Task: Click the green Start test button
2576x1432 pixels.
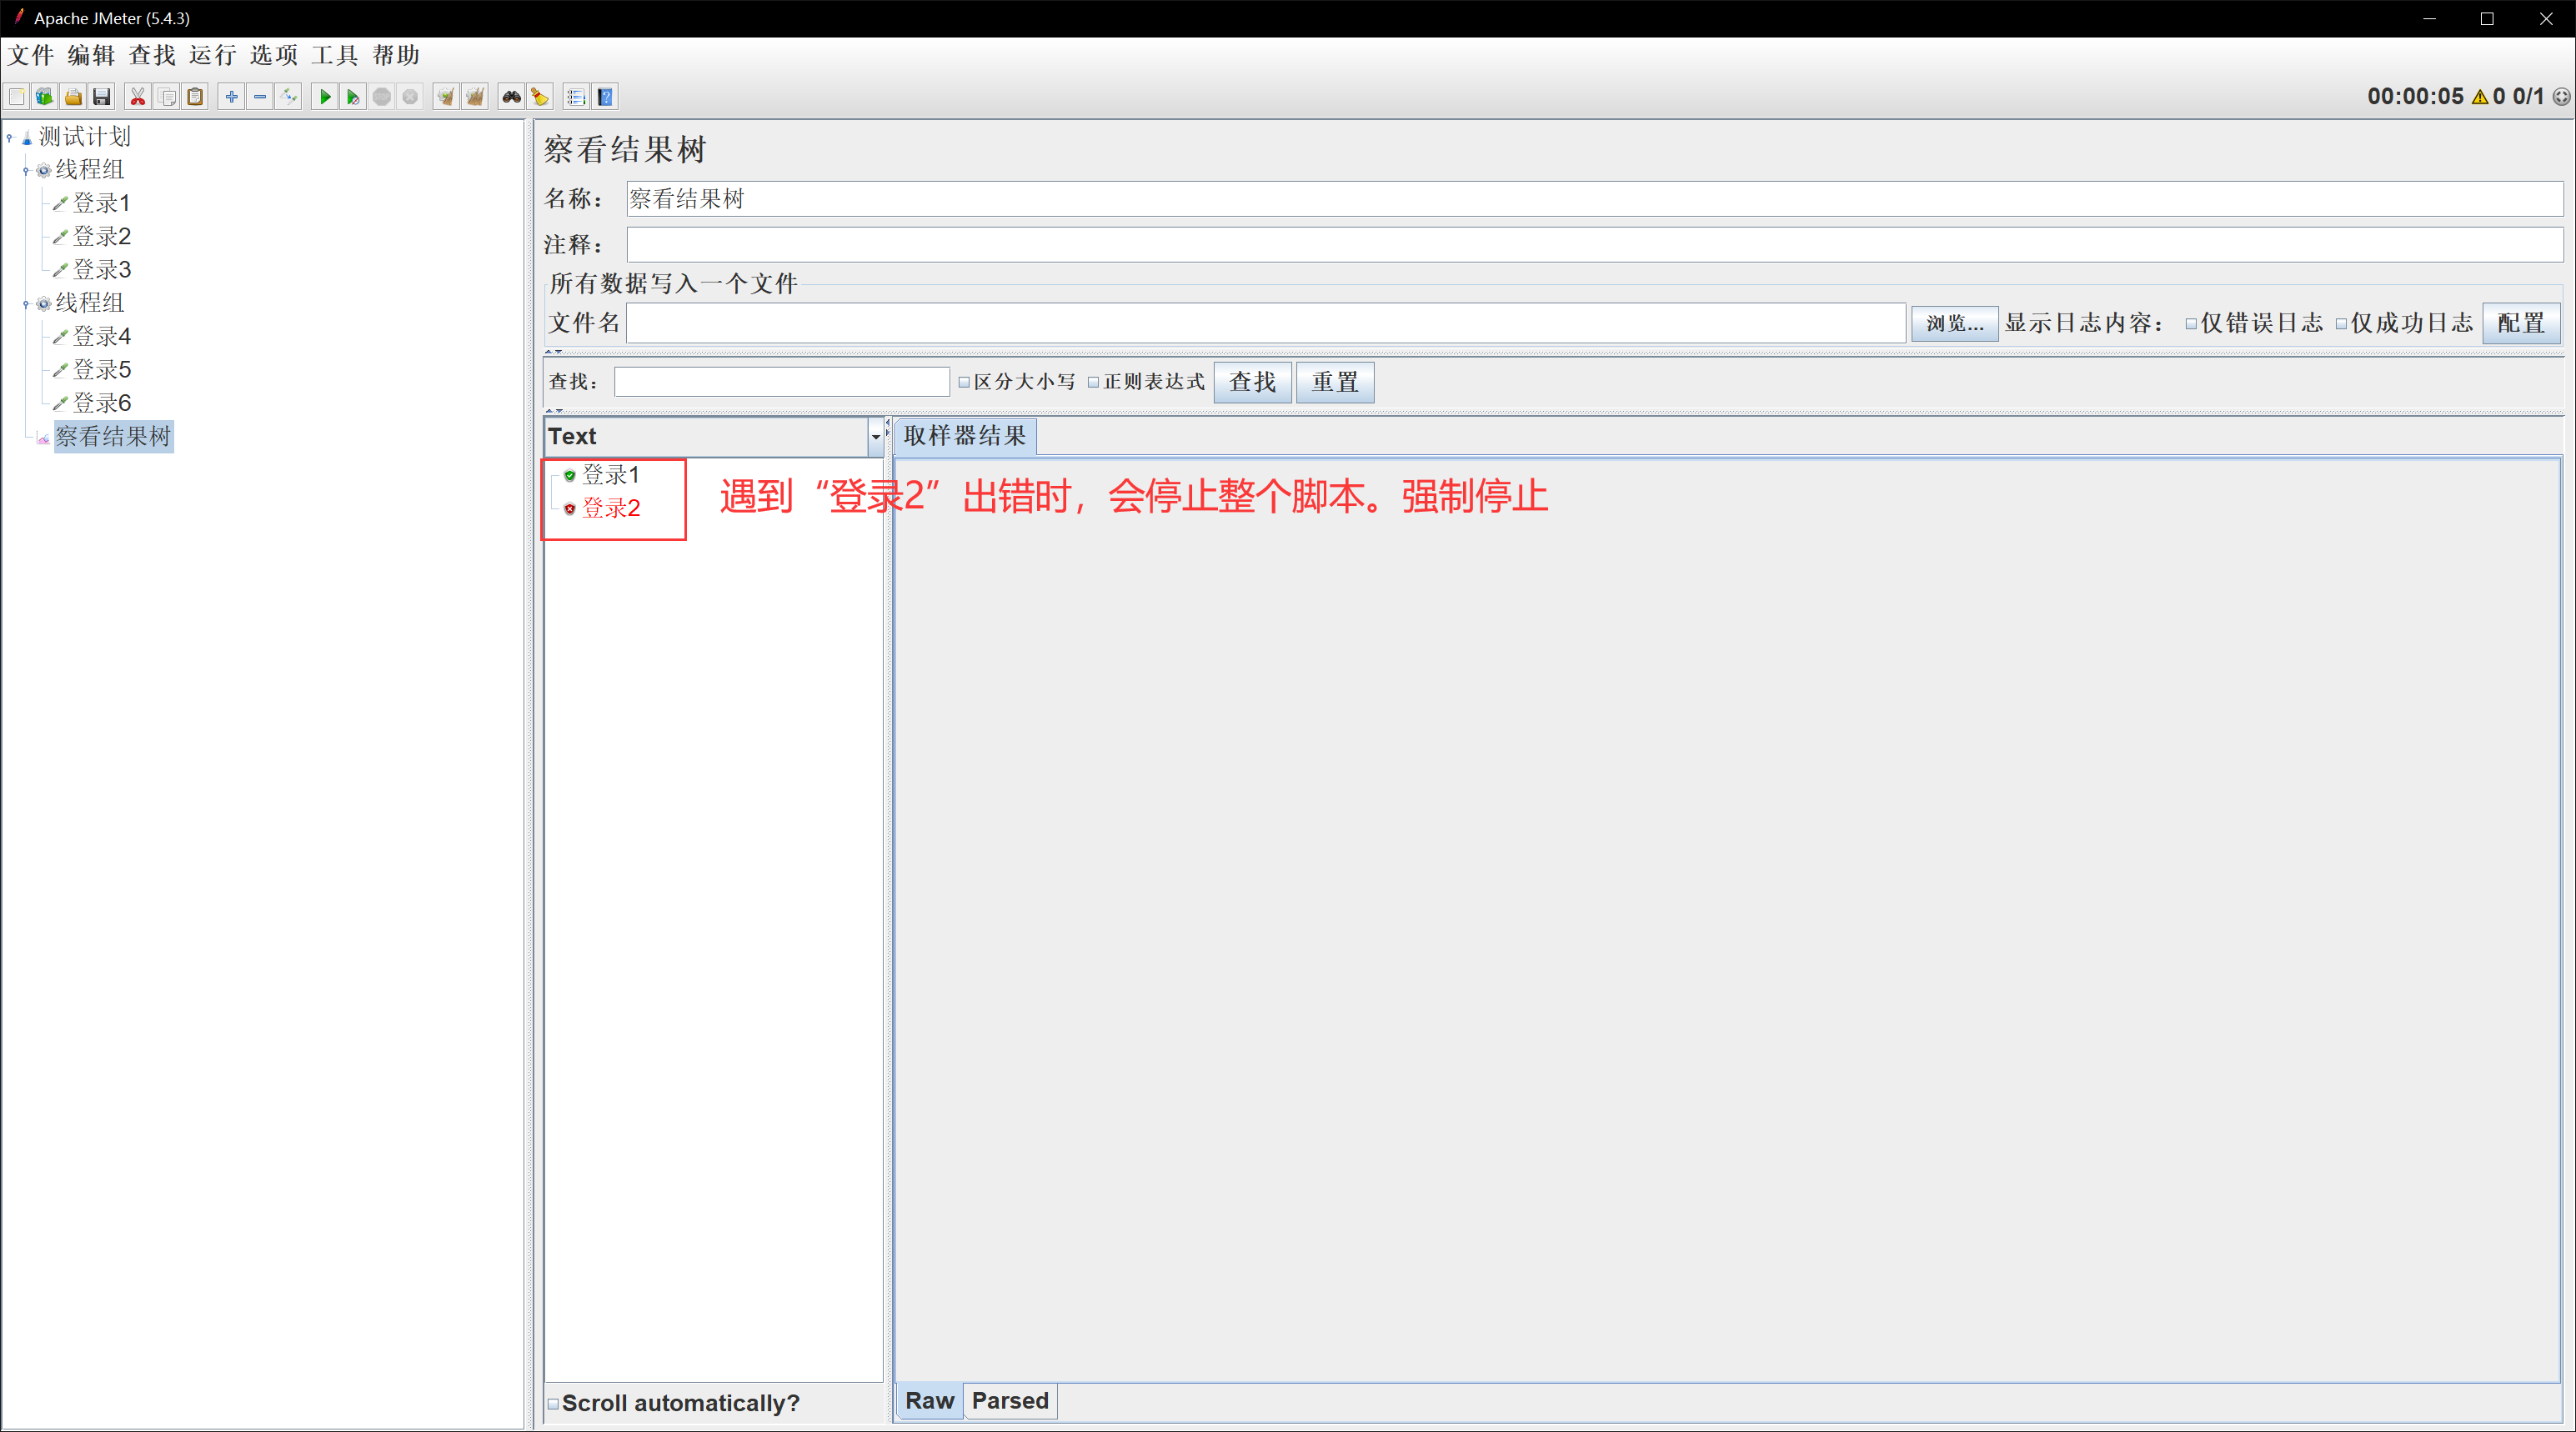Action: [x=324, y=97]
